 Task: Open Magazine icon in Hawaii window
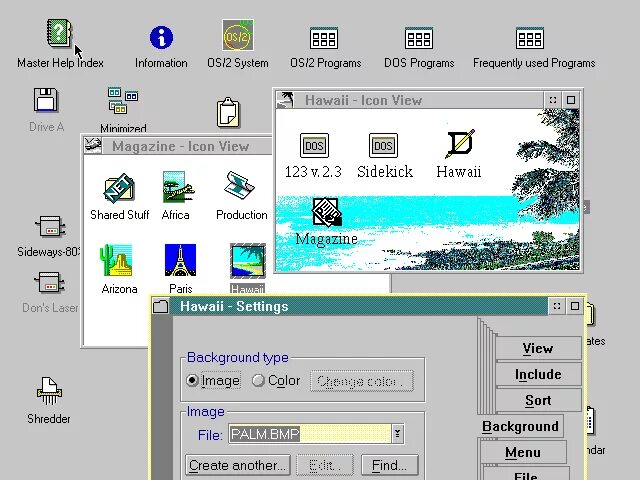327,212
